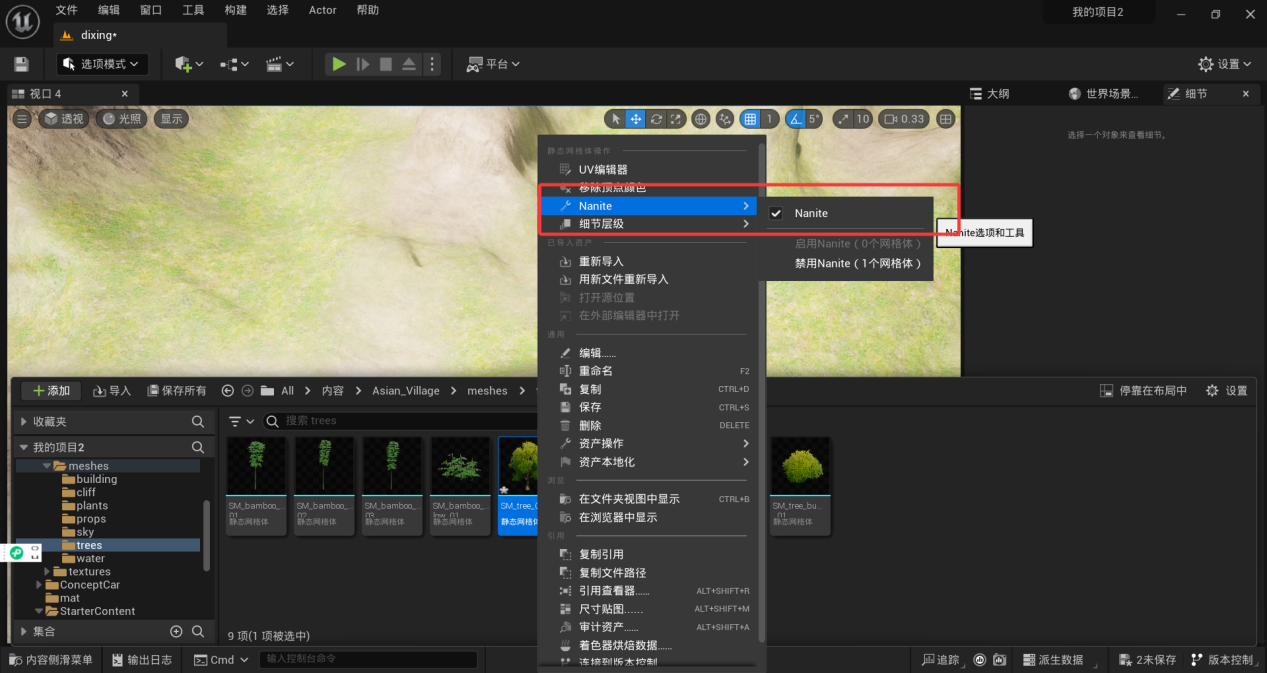Image resolution: width=1267 pixels, height=673 pixels.
Task: Switch to the 大纲 outliner tab
Action: tap(989, 94)
